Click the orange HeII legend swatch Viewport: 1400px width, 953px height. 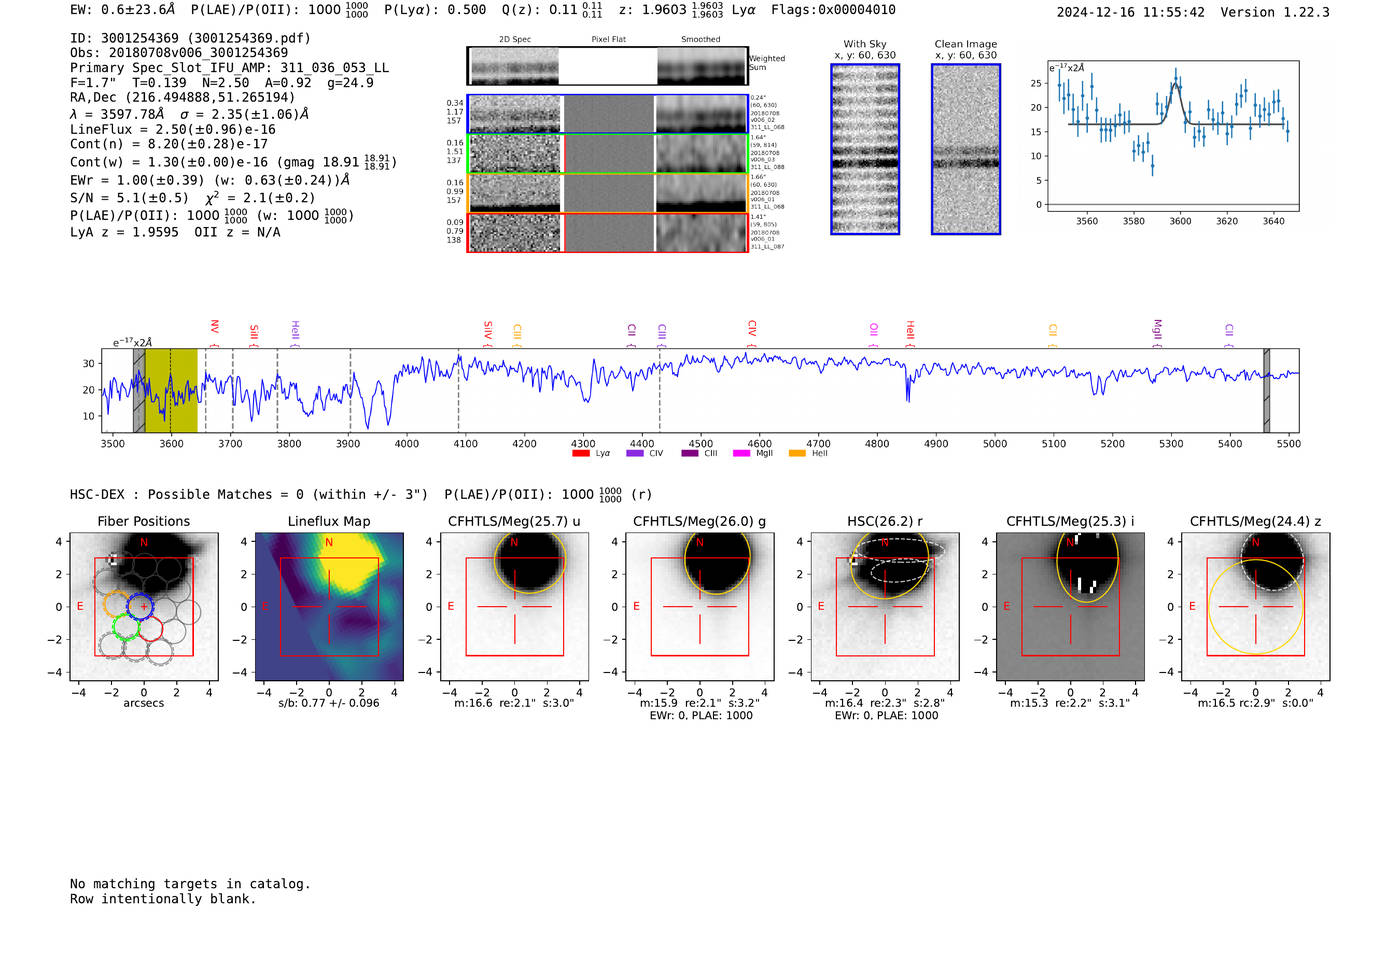pyautogui.click(x=797, y=453)
